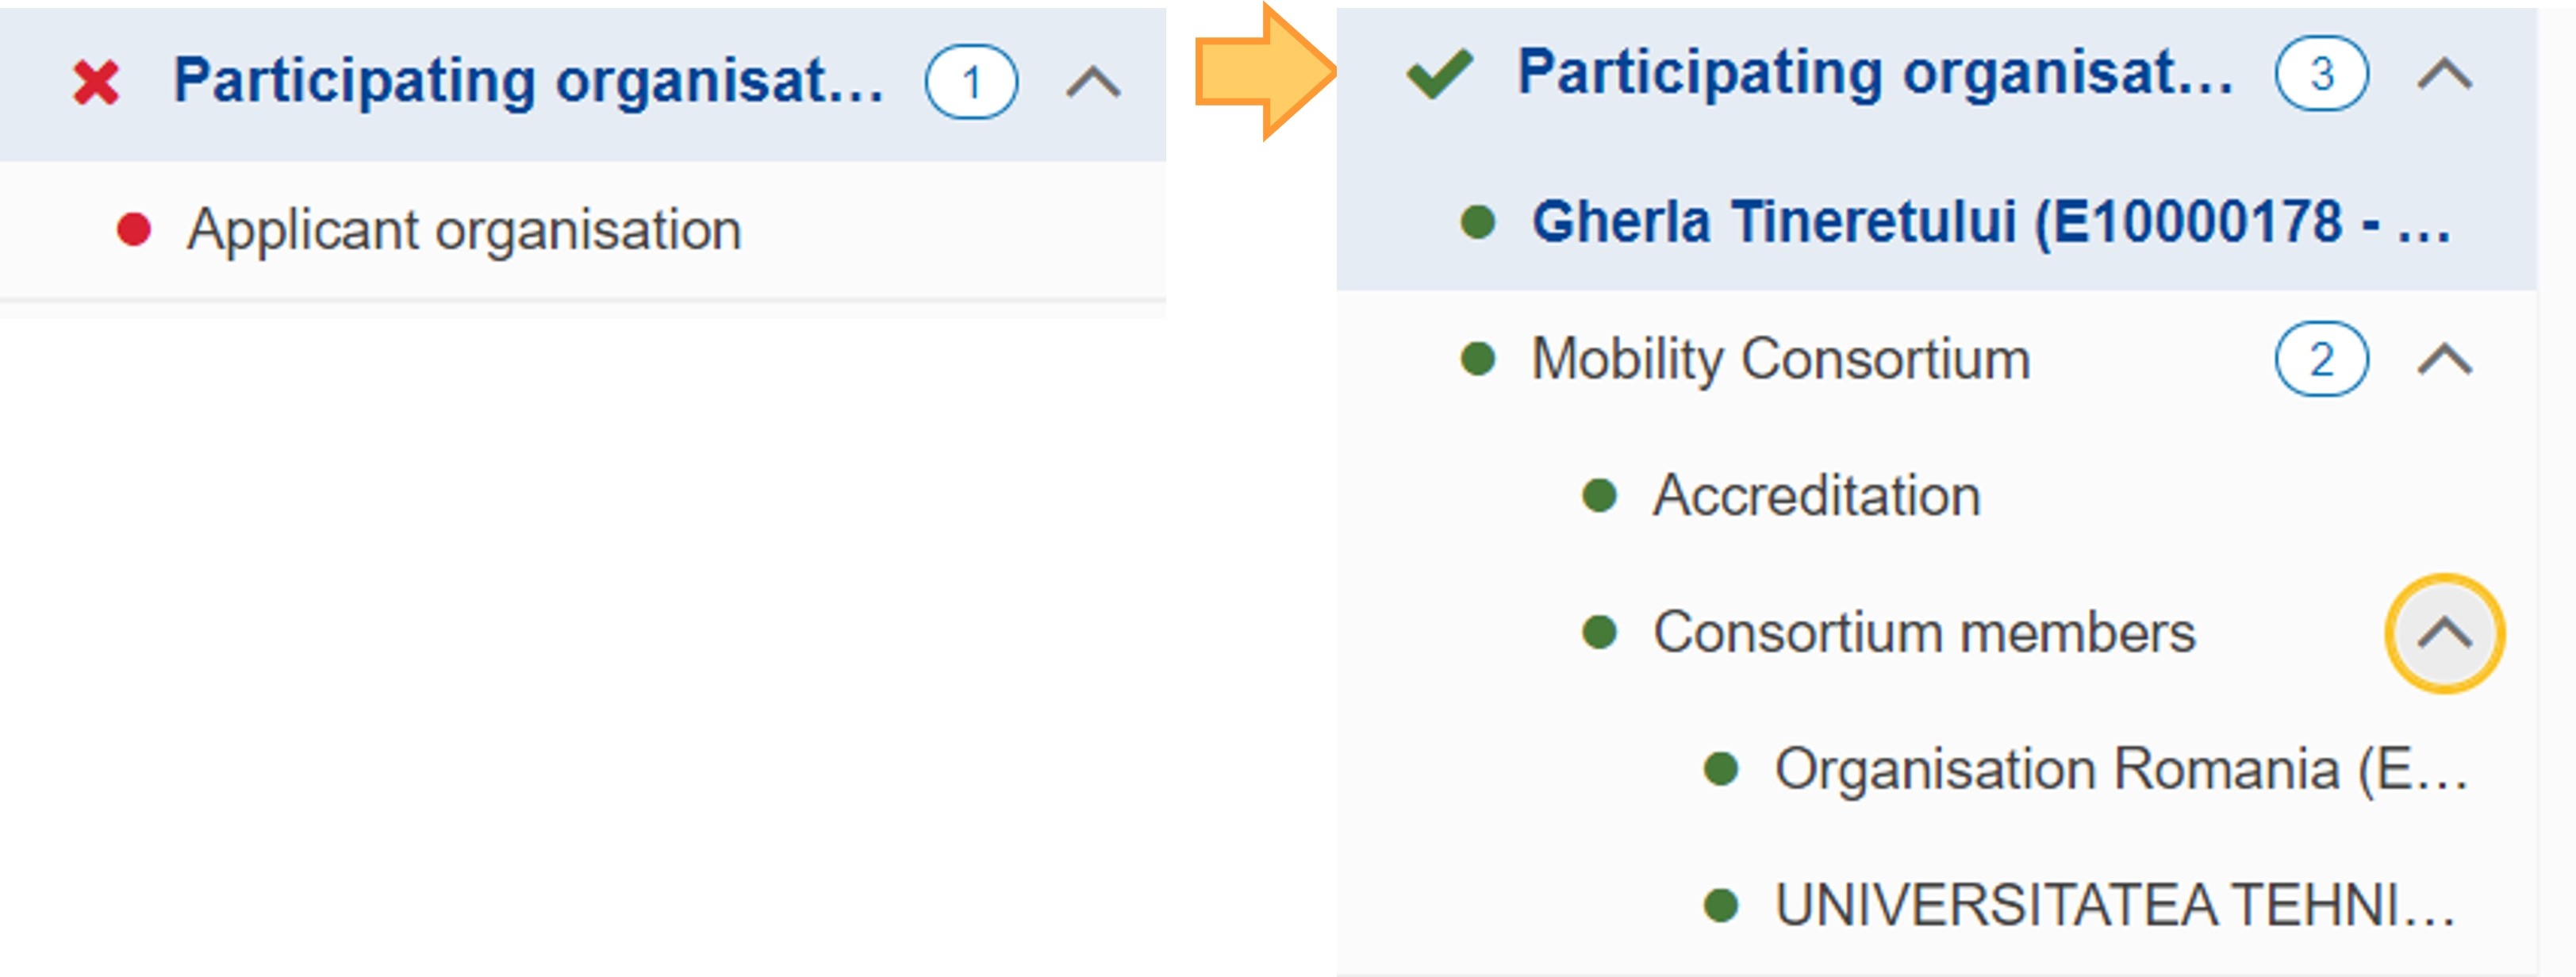Click the green dot beside Accreditation
2576x977 pixels.
(1600, 495)
